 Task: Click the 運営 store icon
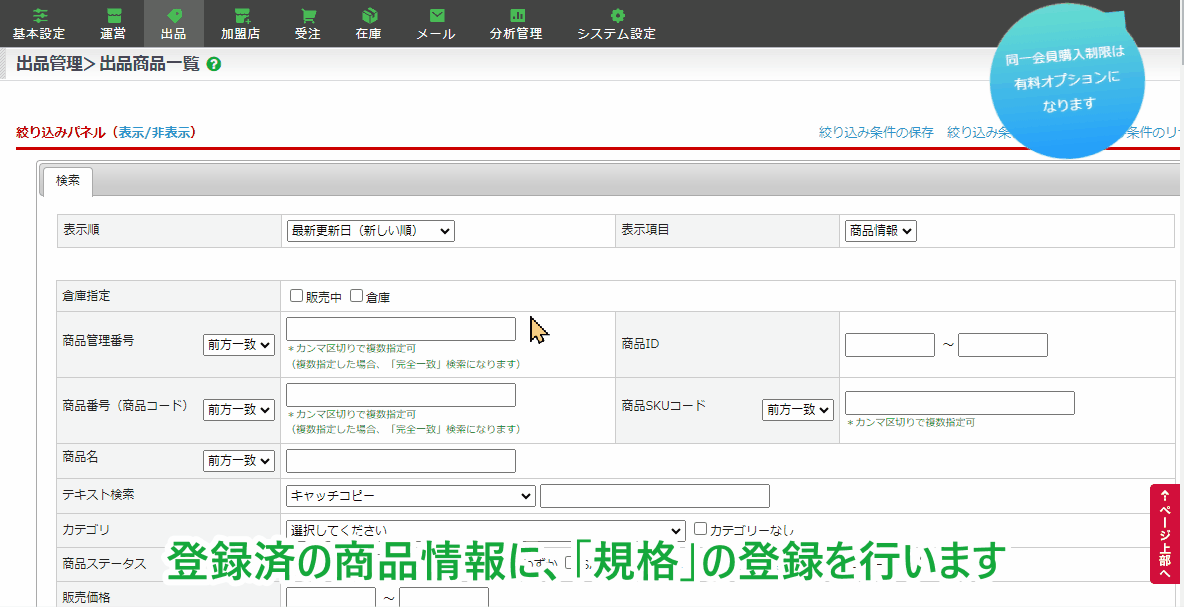click(x=113, y=16)
